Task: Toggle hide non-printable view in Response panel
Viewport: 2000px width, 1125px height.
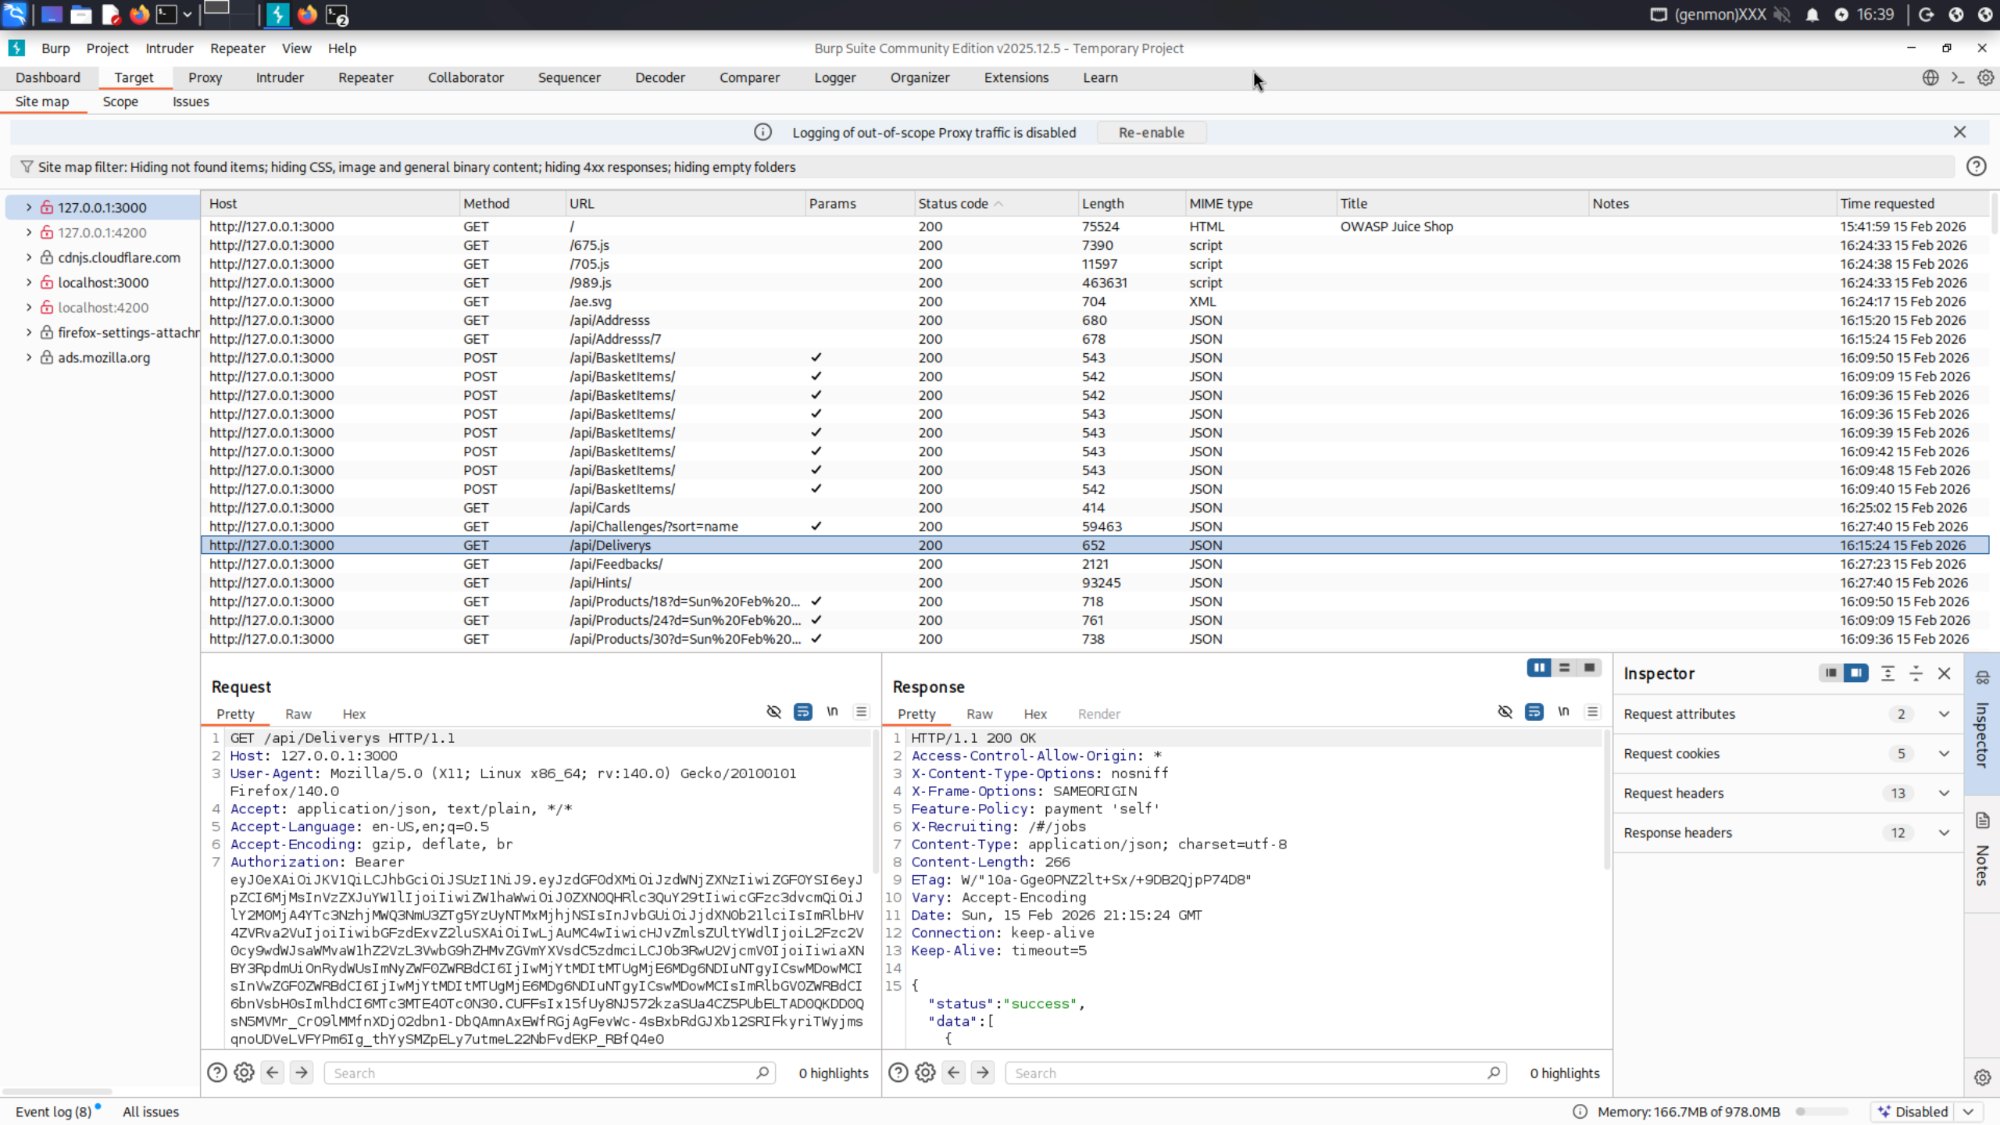Action: click(1505, 712)
